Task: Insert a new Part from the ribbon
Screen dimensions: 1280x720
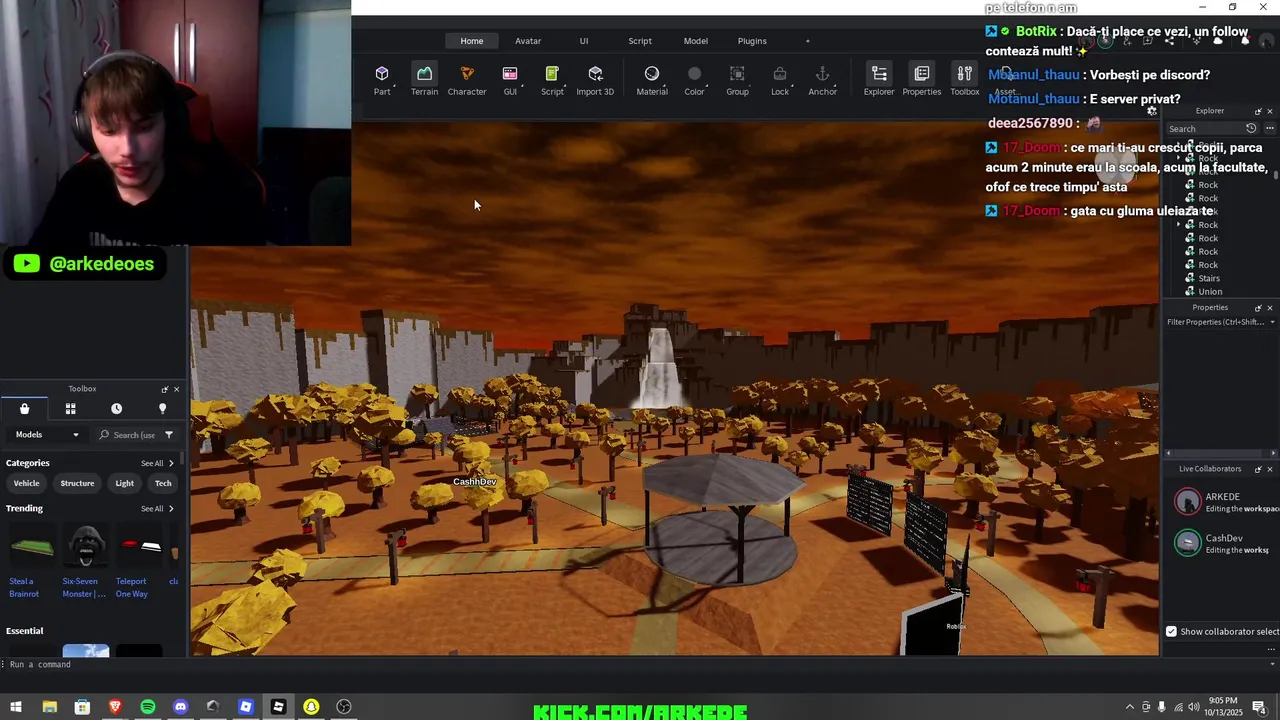Action: [382, 80]
